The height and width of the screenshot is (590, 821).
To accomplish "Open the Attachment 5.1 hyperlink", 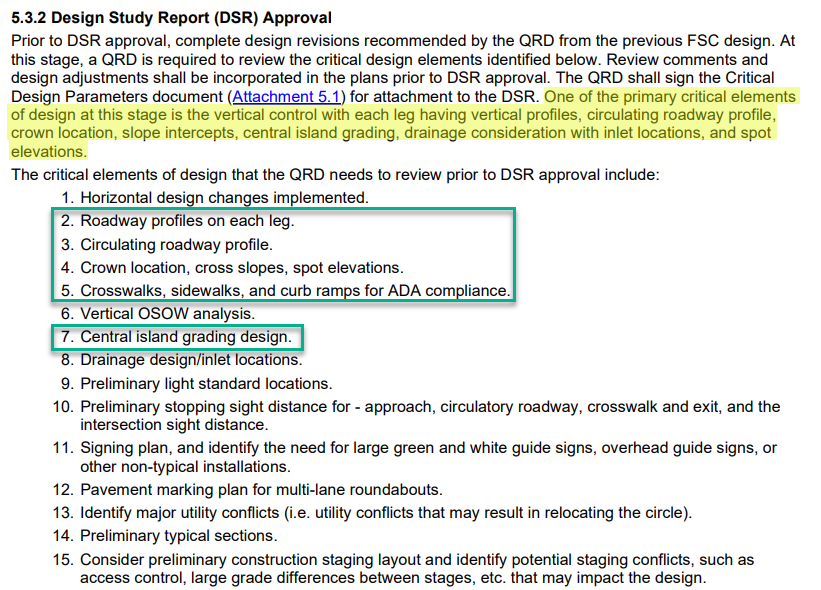I will tap(287, 96).
